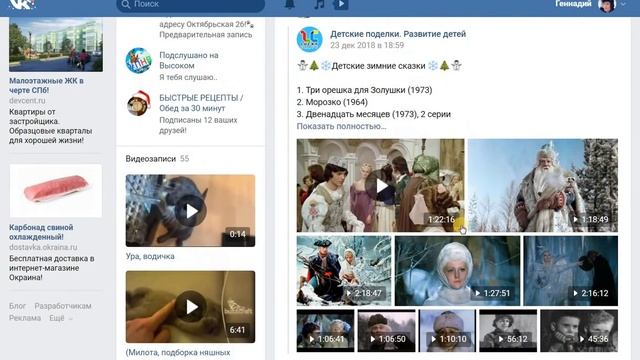Open the dostavka.okraina.ru ad address

pyautogui.click(x=43, y=247)
